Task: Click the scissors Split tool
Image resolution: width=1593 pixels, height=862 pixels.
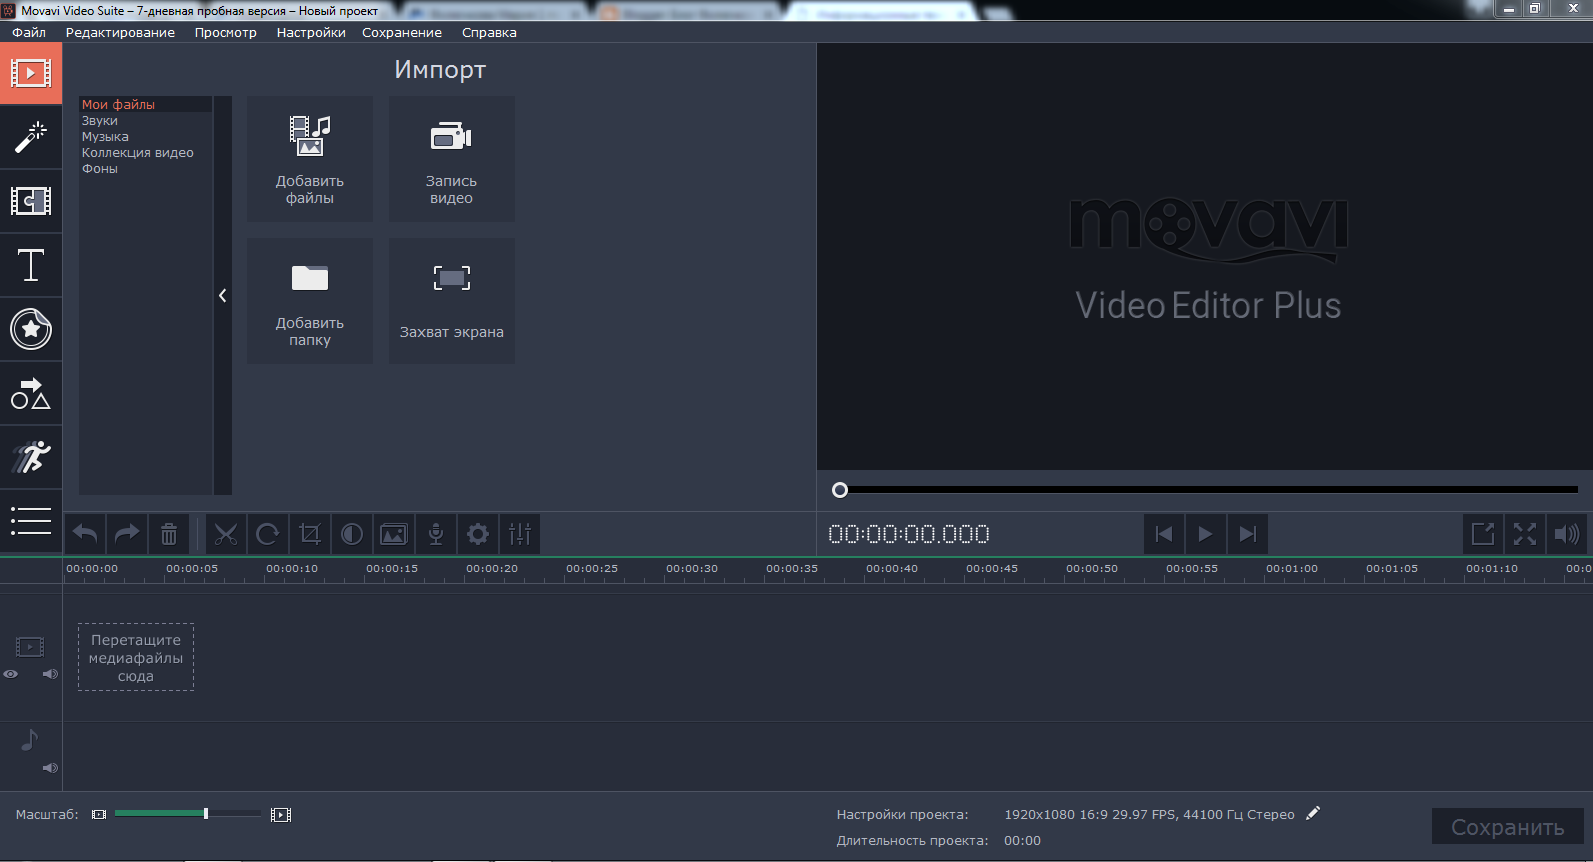Action: [226, 534]
